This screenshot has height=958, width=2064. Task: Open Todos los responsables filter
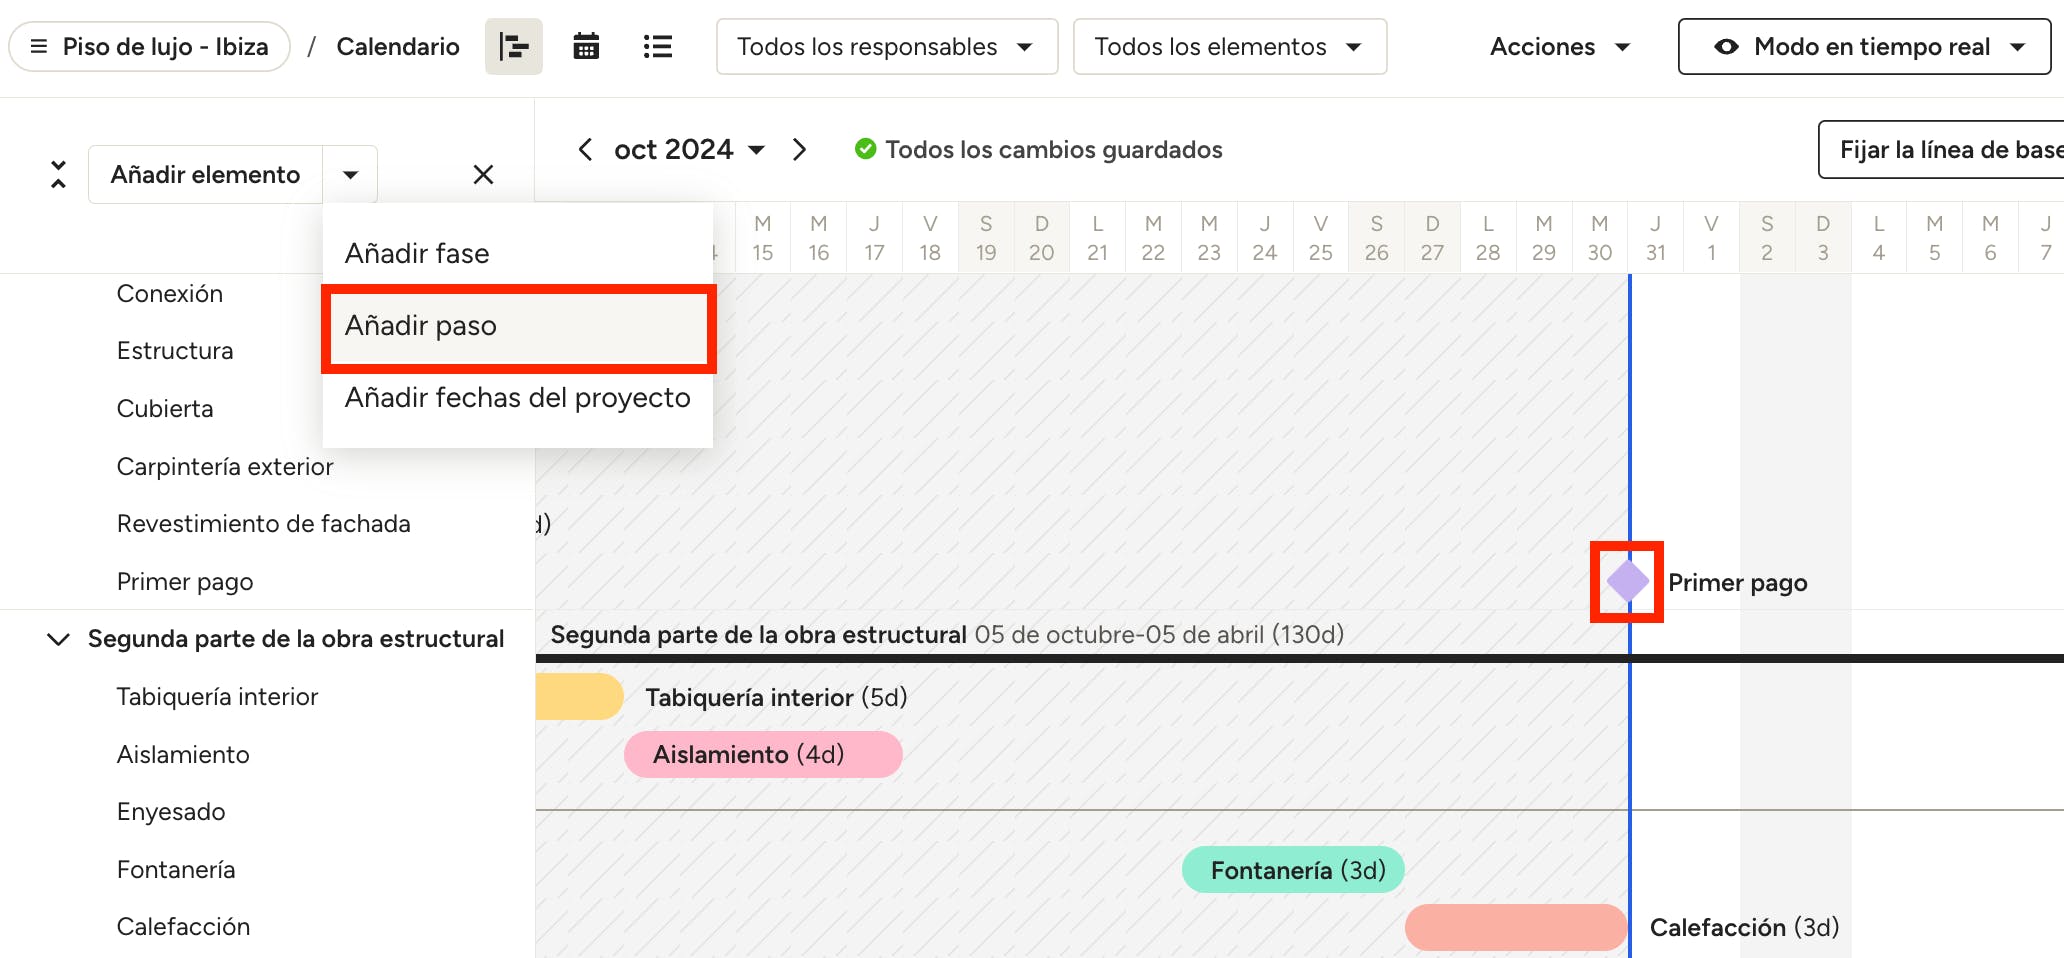click(886, 47)
